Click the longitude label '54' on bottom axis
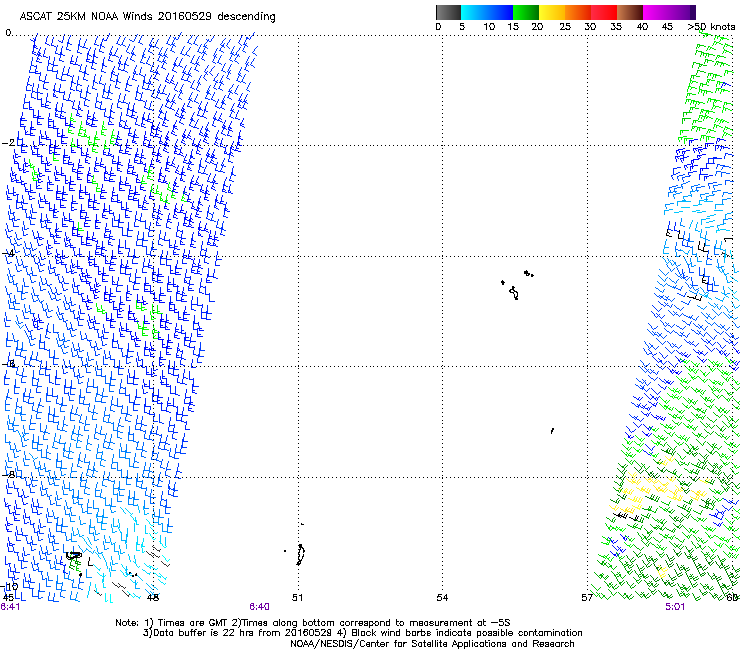This screenshot has width=740, height=650. [x=442, y=598]
